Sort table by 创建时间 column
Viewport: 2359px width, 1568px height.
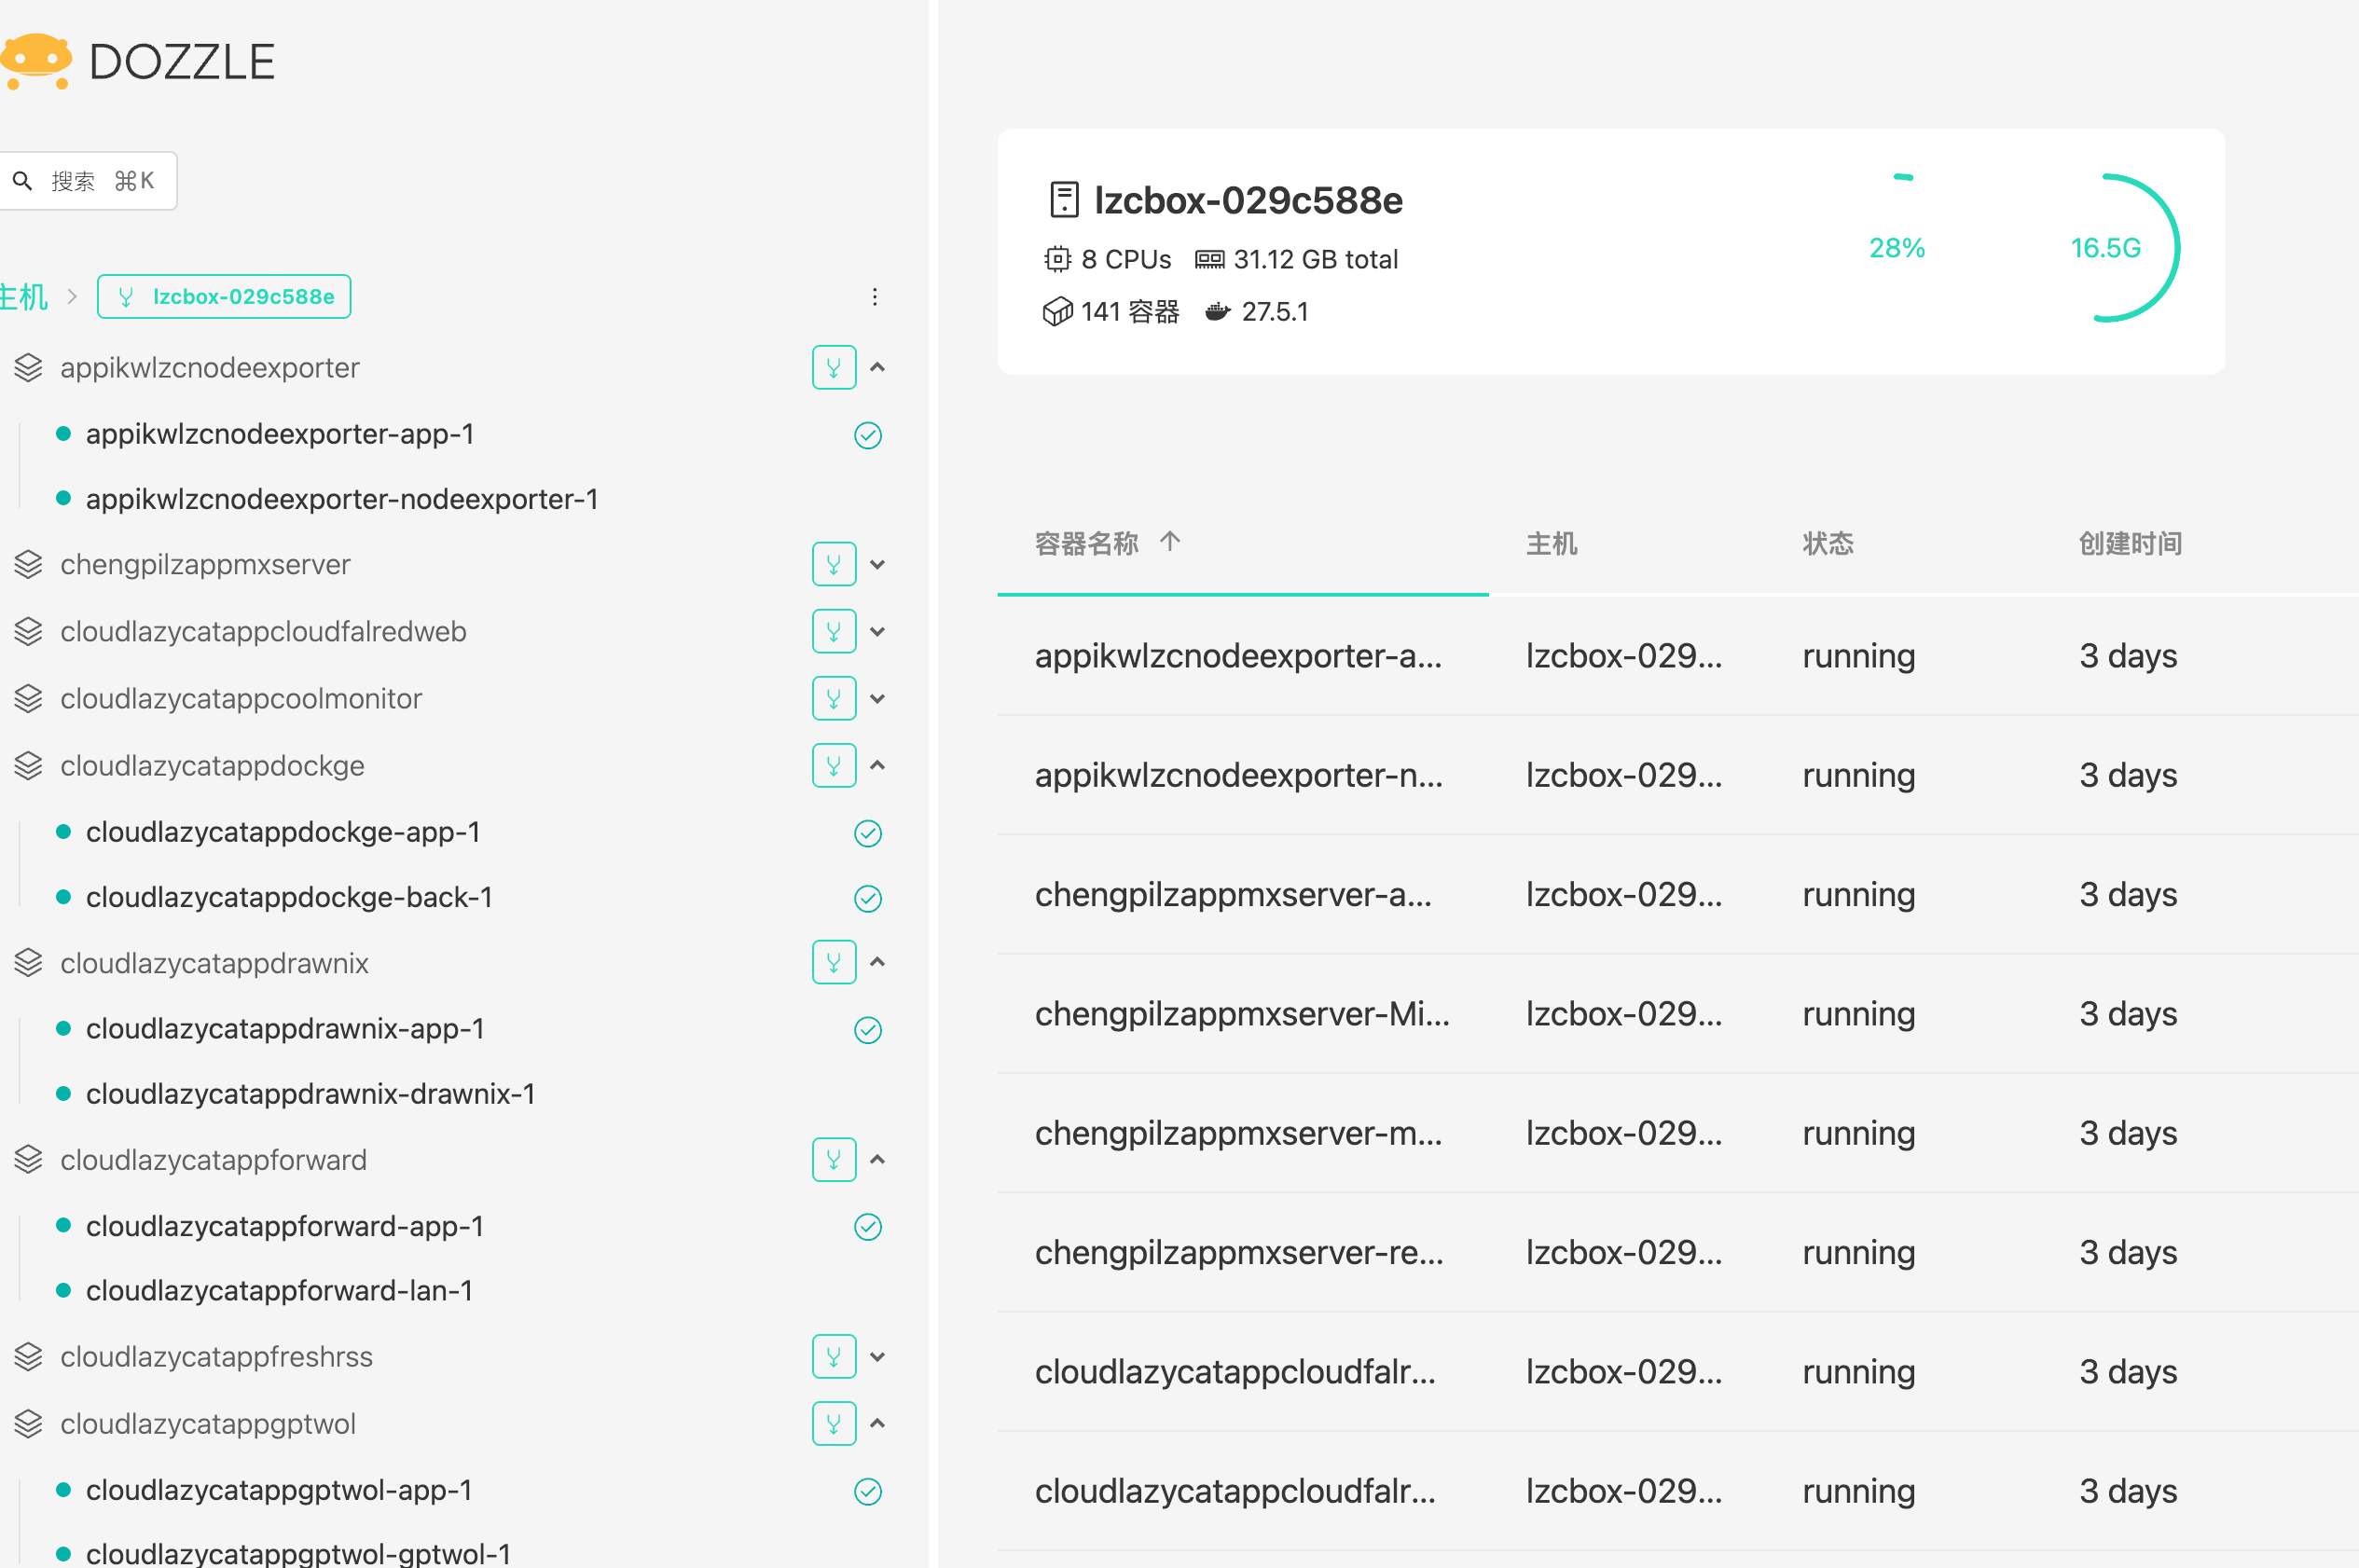(2130, 544)
